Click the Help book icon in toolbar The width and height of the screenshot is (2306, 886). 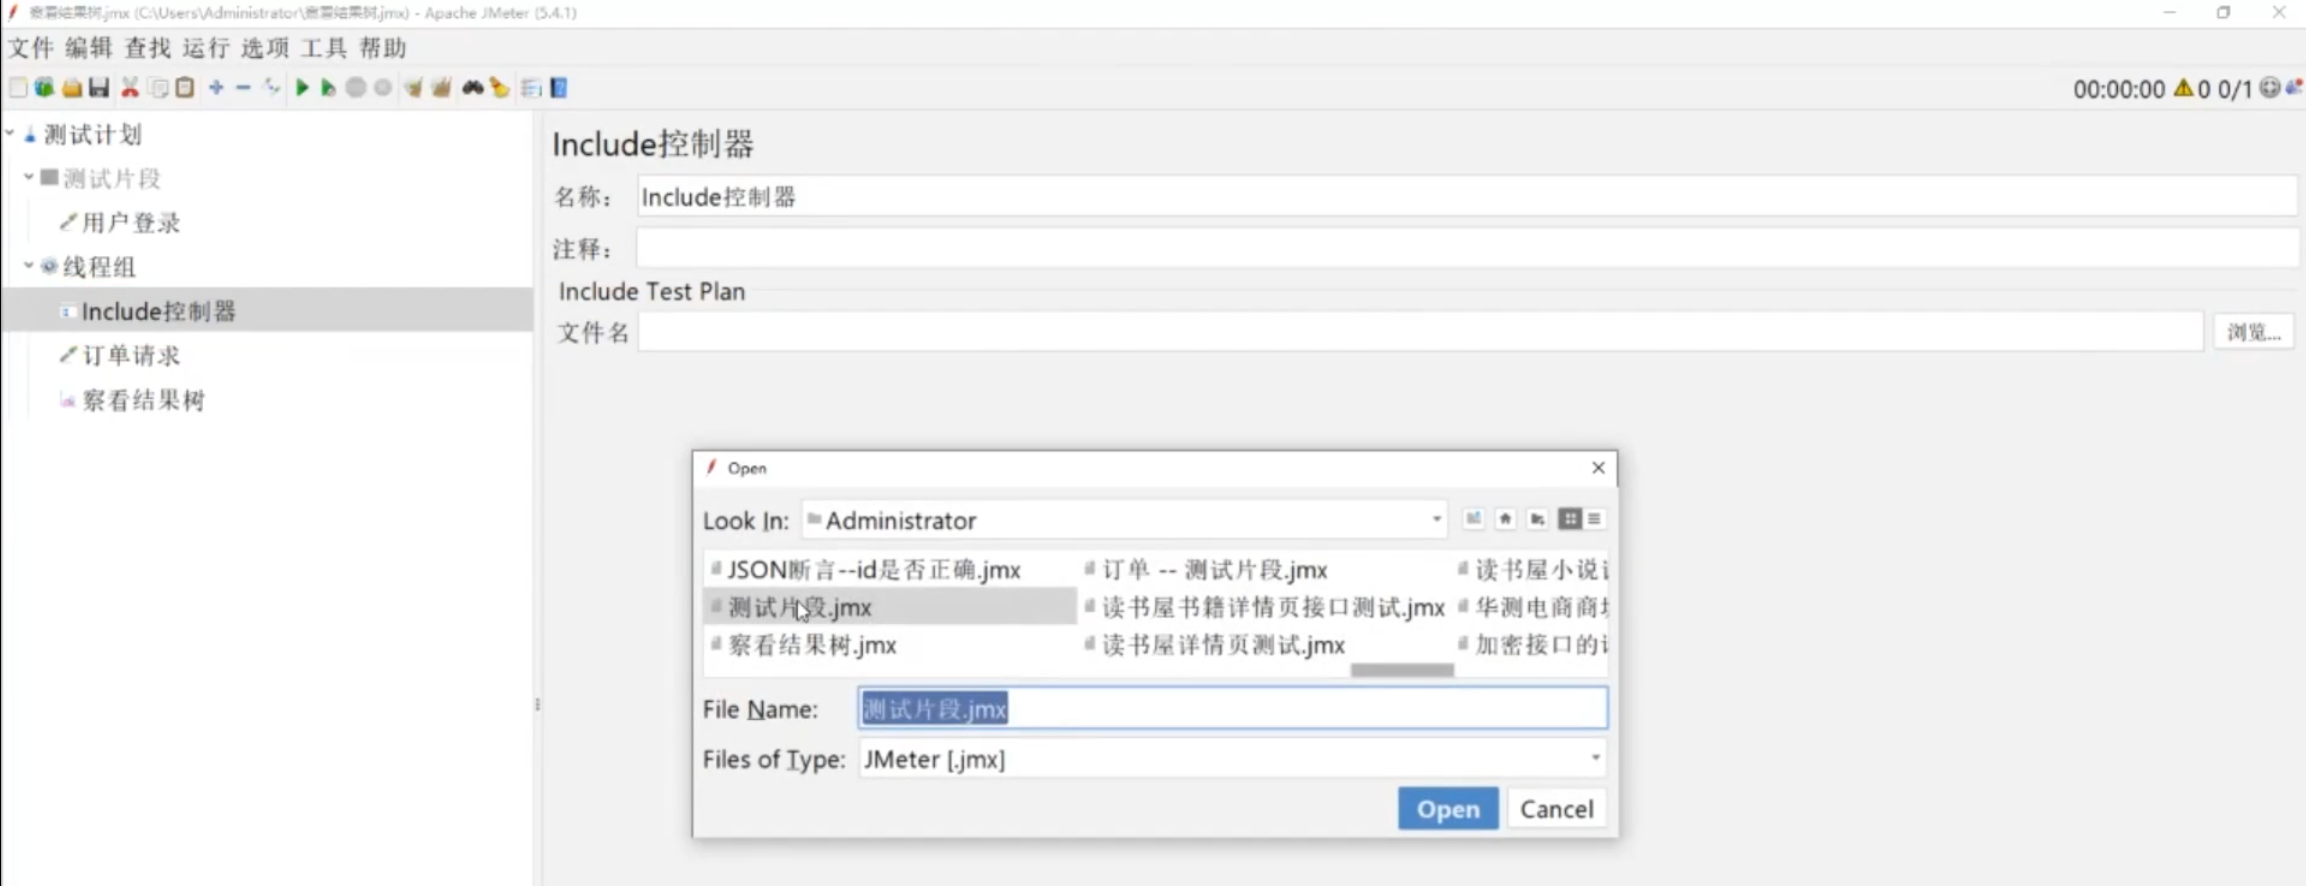559,88
